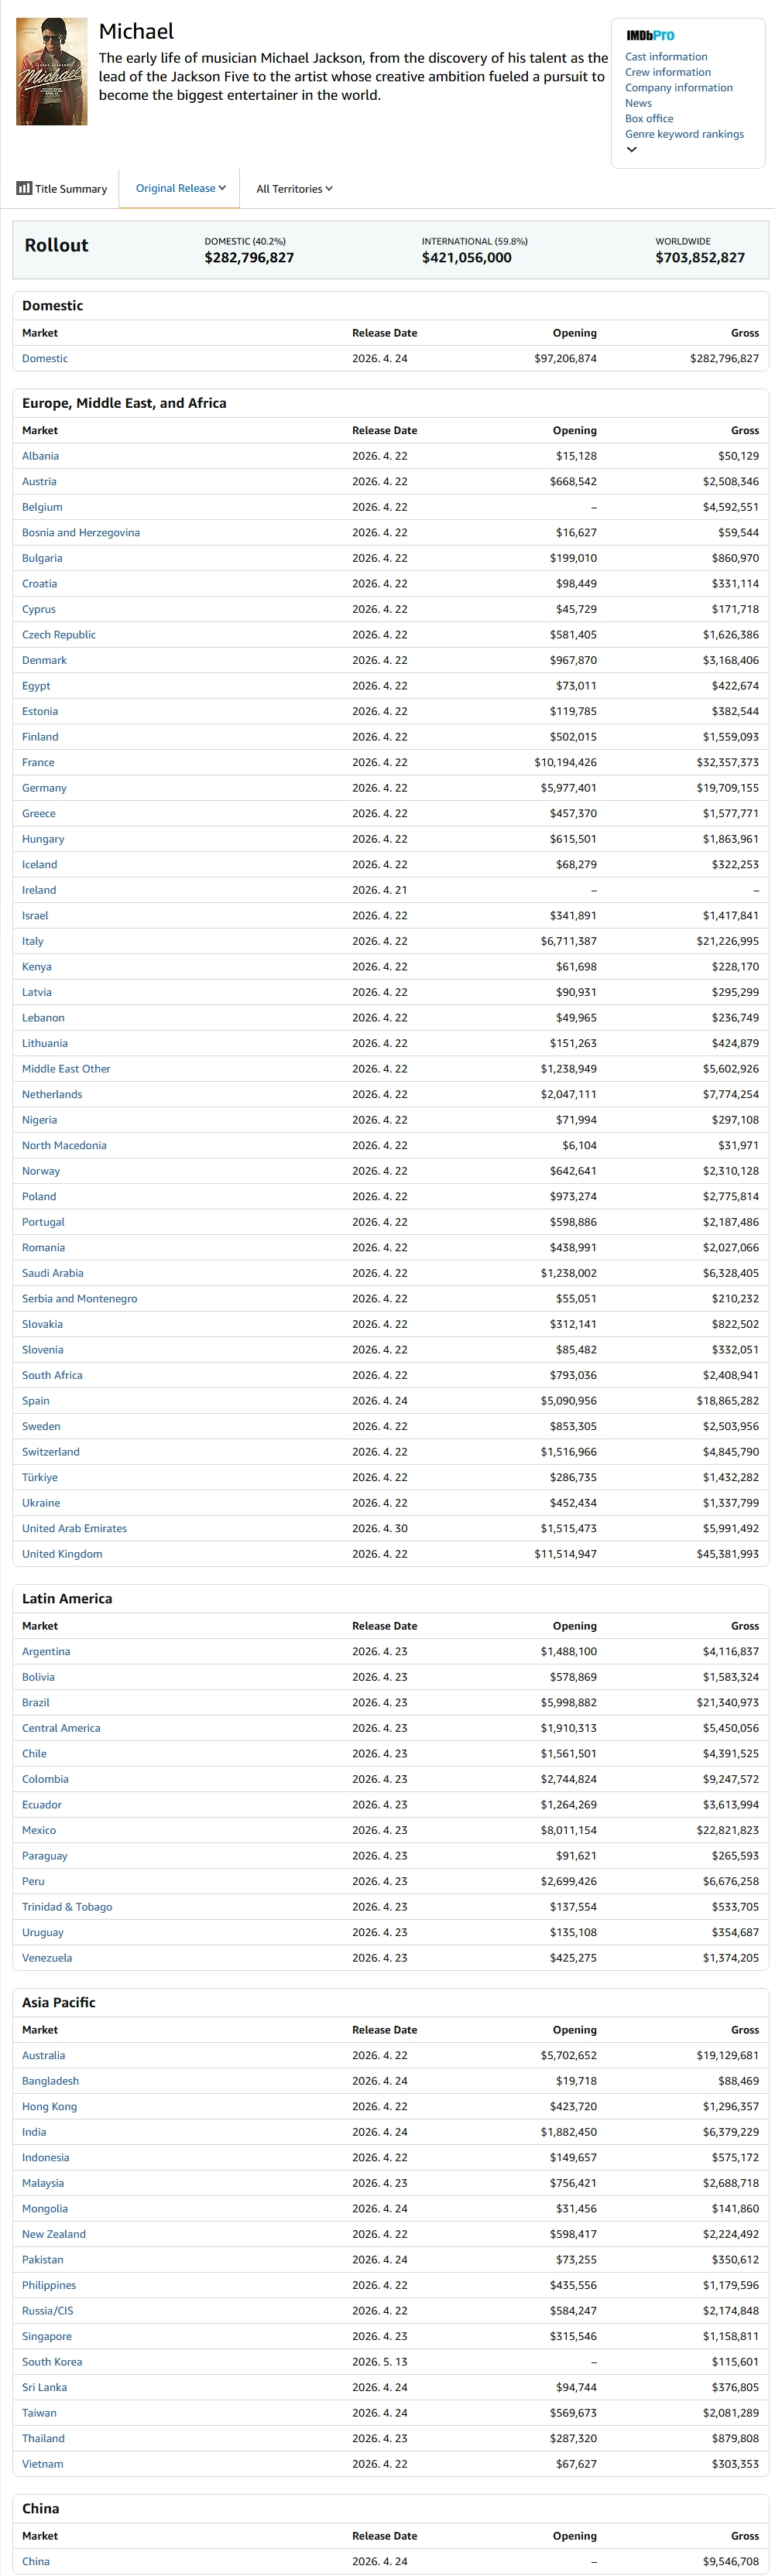The height and width of the screenshot is (2576, 775).
Task: Click the Latin America section heading
Action: point(67,1599)
